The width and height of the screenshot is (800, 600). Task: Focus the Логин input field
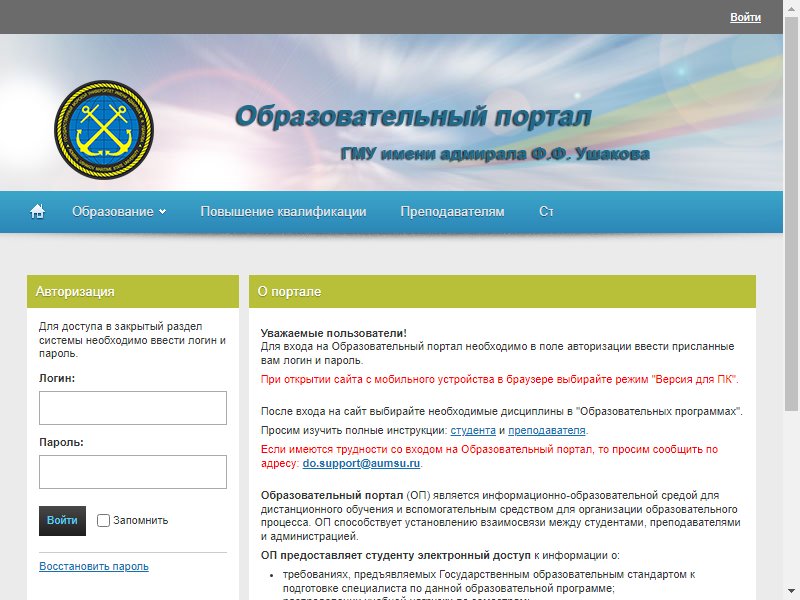click(x=133, y=408)
